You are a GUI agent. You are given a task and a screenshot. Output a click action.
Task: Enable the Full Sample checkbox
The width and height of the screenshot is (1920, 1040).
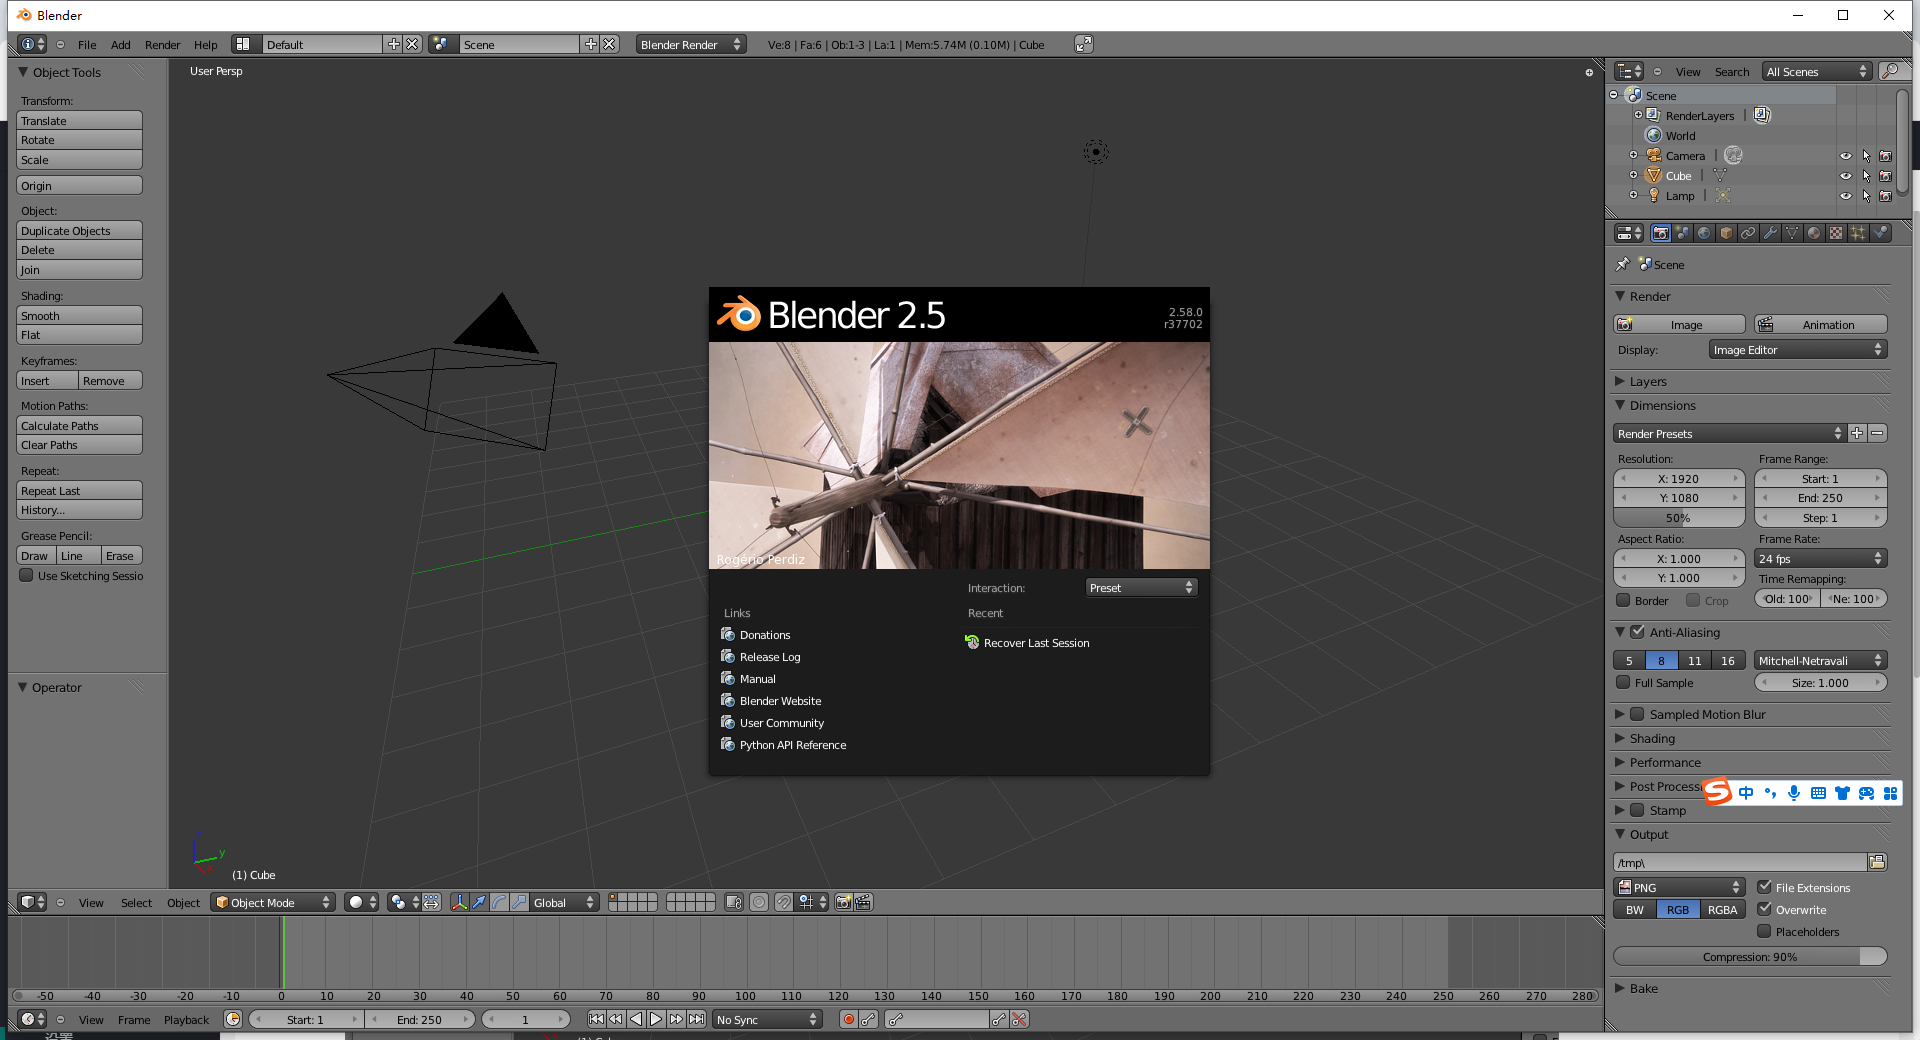1624,682
